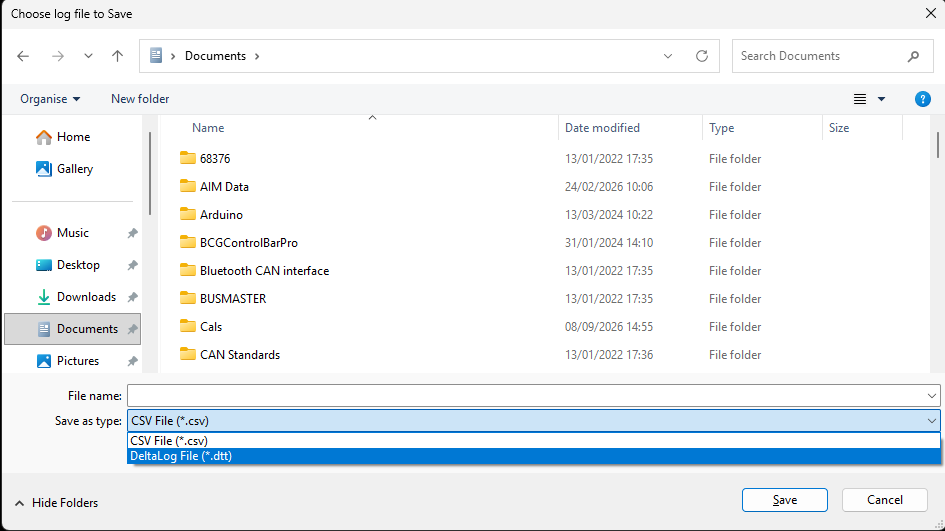The width and height of the screenshot is (945, 531).
Task: Open recent locations chevron
Action: (x=88, y=56)
